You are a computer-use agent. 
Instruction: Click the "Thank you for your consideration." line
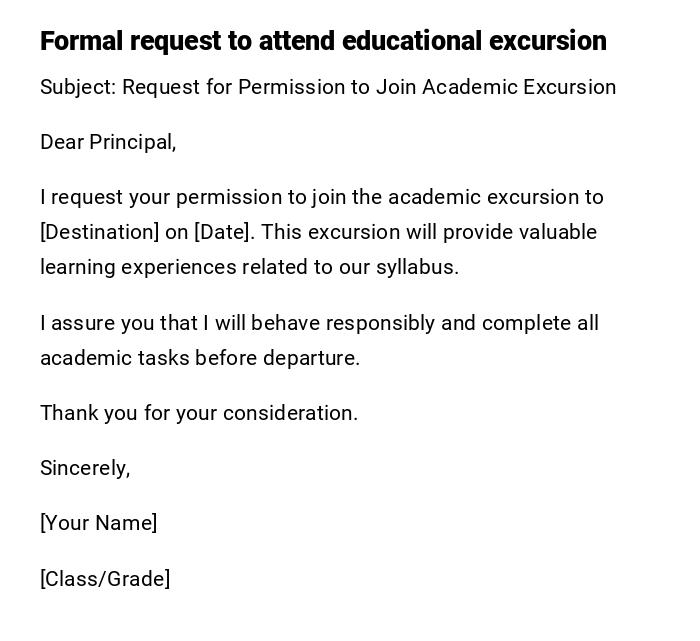tap(199, 414)
